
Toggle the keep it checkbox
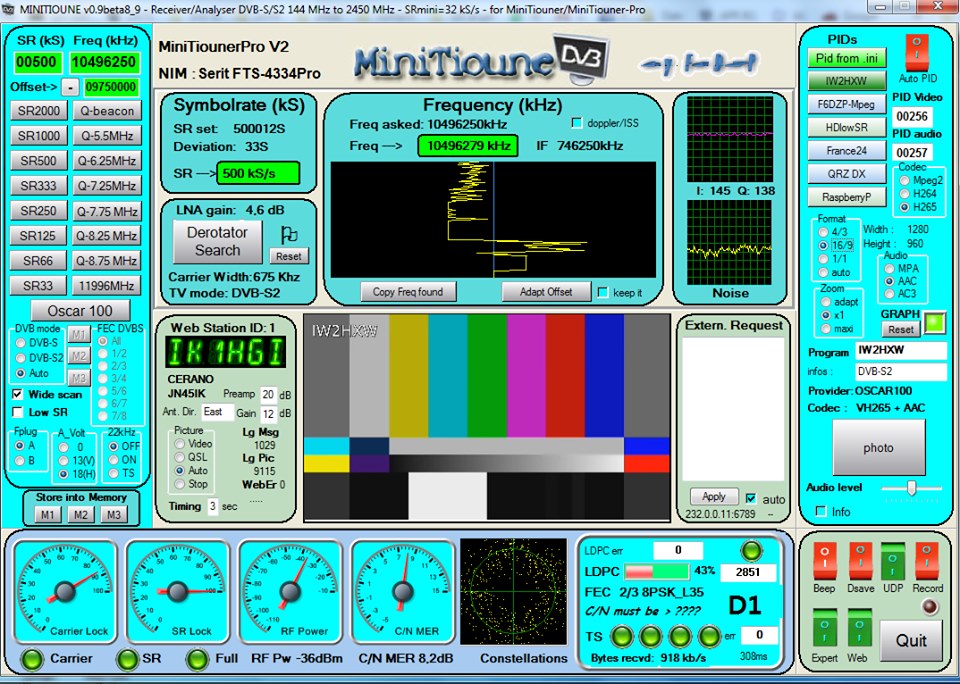(602, 292)
